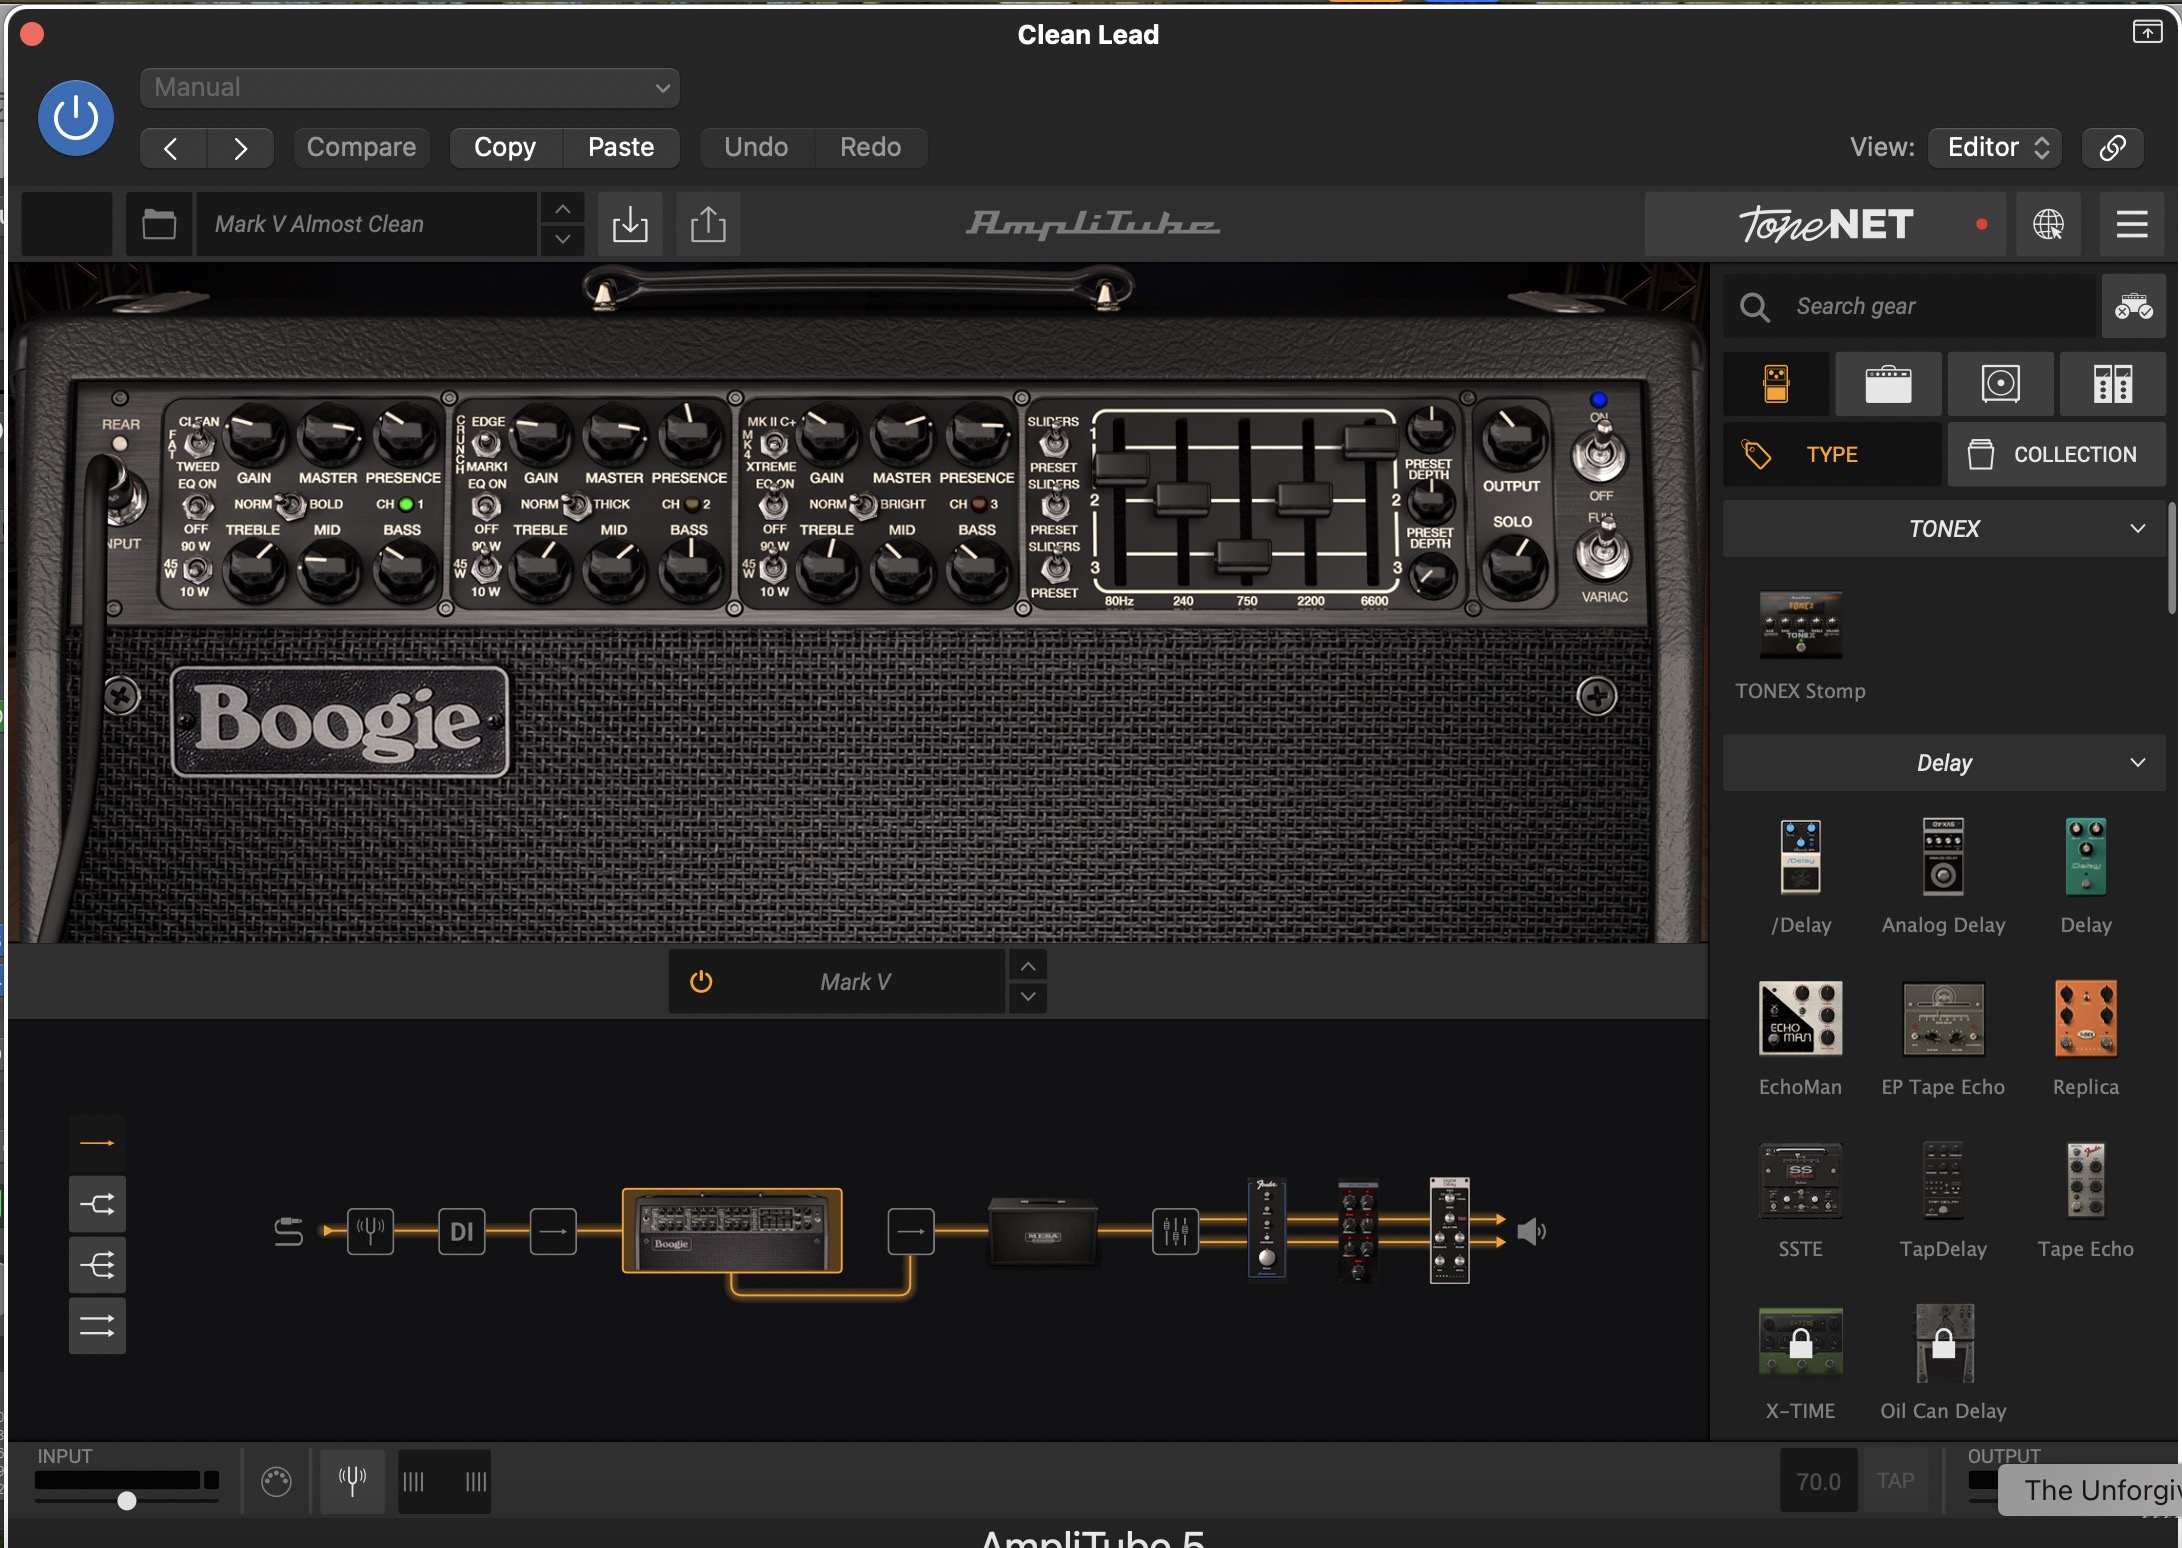Step preset up next to Mark V Almost Clean
Viewport: 2182px width, 1548px height.
(x=563, y=209)
